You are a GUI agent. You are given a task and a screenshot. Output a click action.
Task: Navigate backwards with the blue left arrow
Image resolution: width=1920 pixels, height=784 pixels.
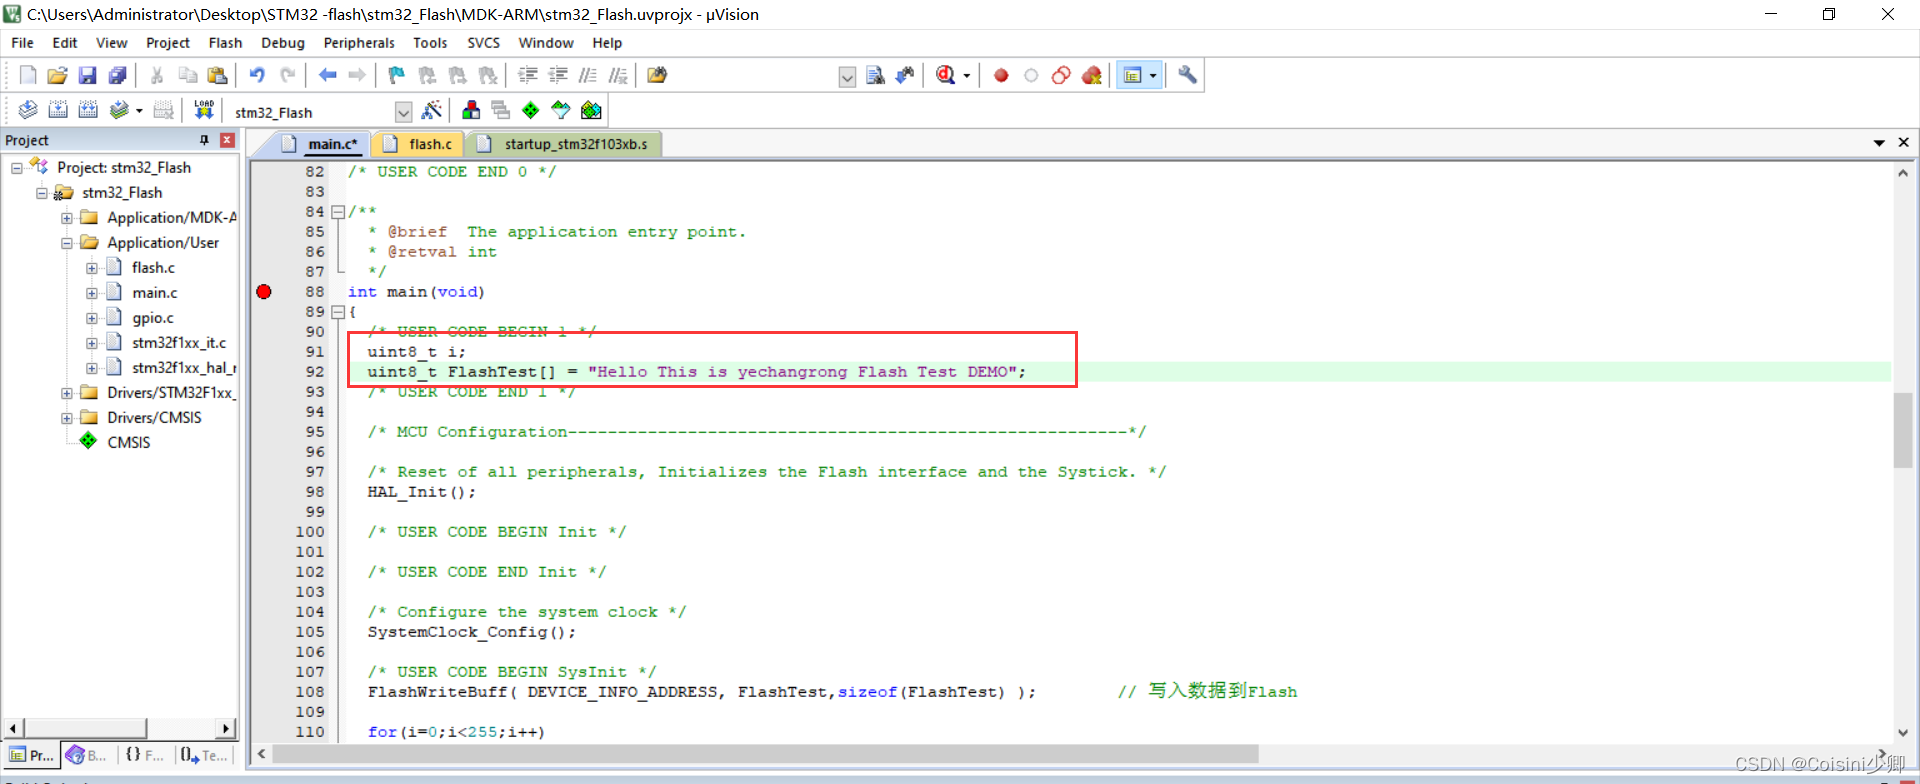point(327,75)
